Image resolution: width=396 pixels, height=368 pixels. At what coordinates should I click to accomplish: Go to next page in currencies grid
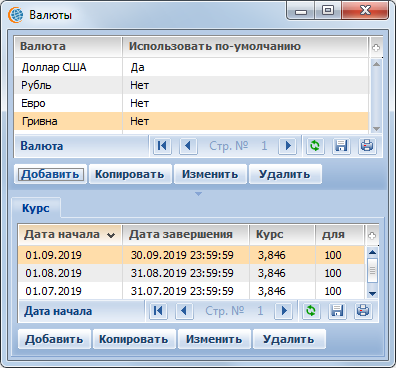[288, 146]
